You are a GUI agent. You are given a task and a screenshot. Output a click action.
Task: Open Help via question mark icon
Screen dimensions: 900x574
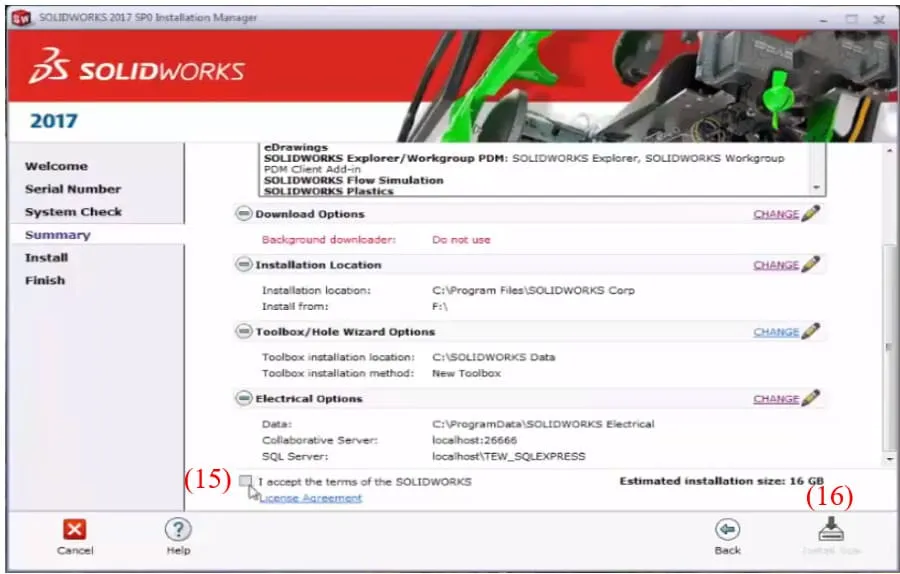coord(178,529)
